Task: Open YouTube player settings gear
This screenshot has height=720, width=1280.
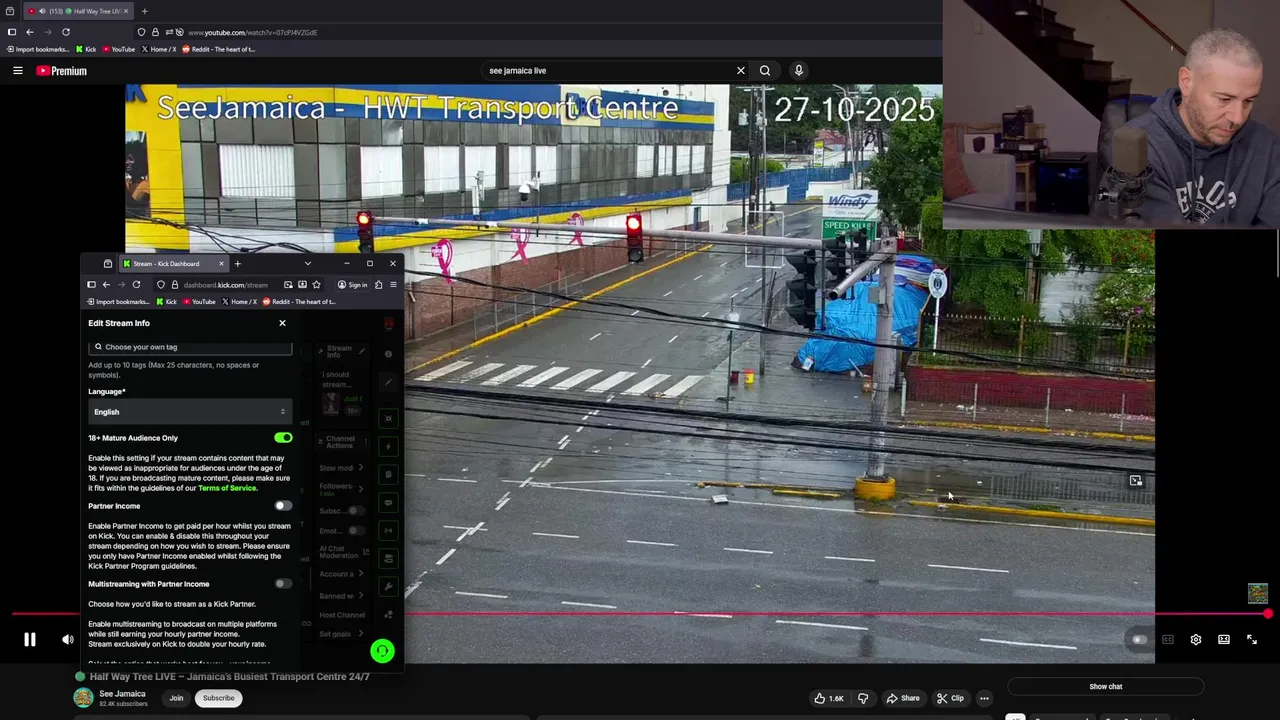Action: point(1196,640)
